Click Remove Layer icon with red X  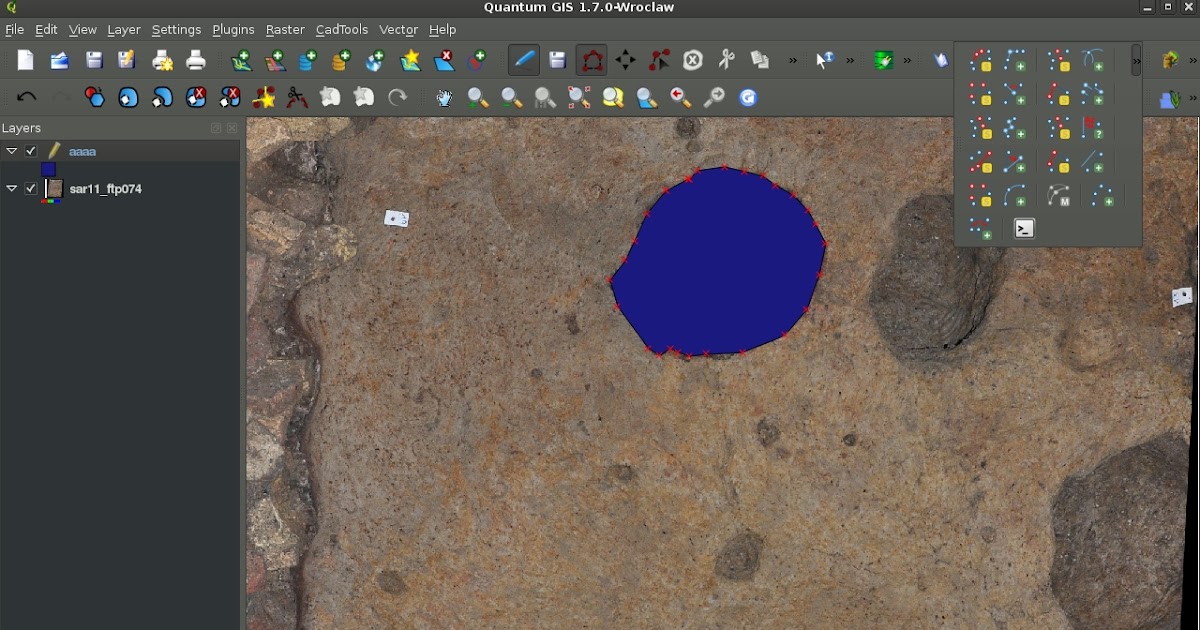click(x=445, y=61)
